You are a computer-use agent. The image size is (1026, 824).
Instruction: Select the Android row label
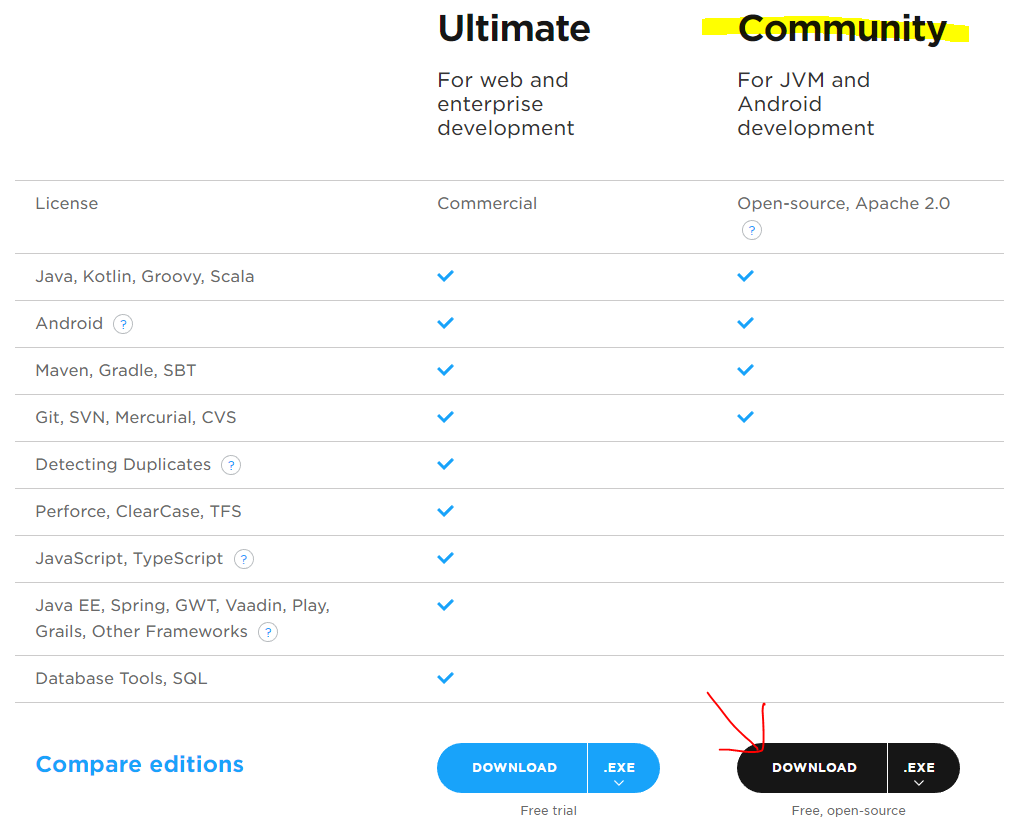69,323
